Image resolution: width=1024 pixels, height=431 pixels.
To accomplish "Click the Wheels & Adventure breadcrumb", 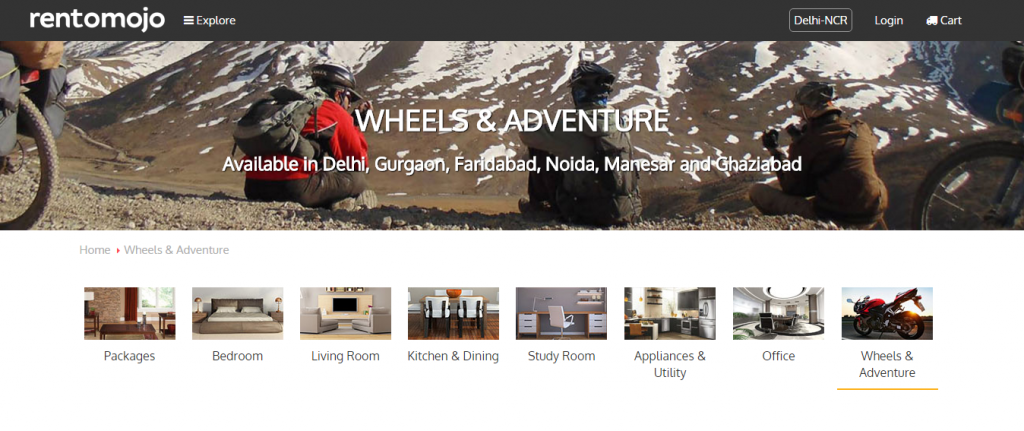I will click(176, 250).
